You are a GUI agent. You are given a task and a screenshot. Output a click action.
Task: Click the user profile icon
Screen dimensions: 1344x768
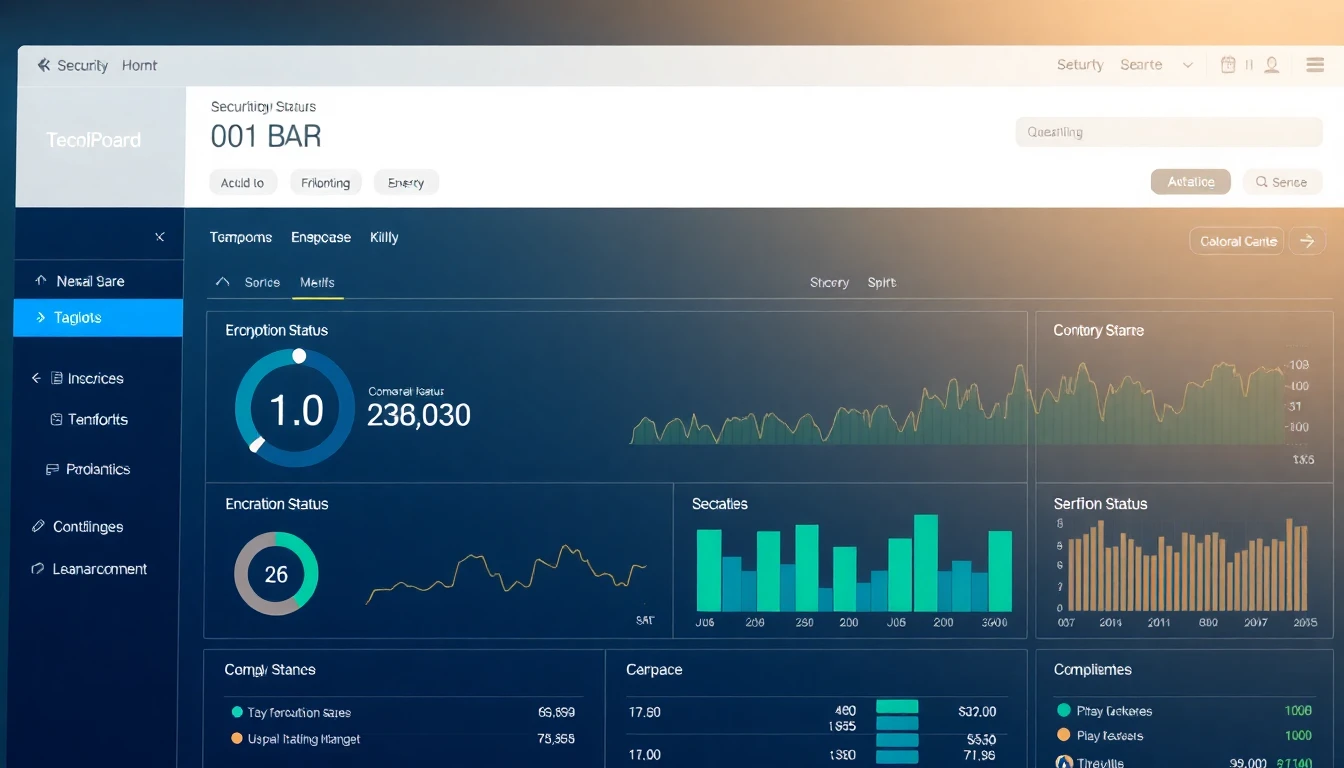tap(1271, 64)
